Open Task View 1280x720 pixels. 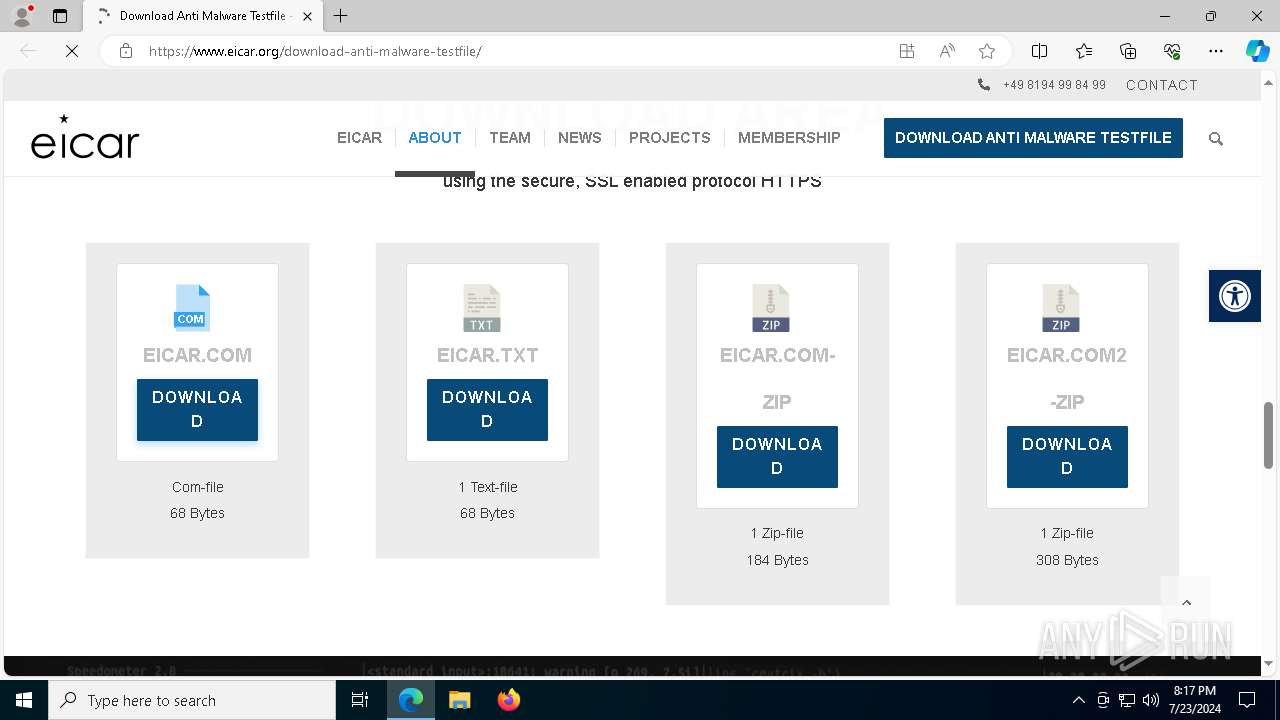click(x=360, y=700)
